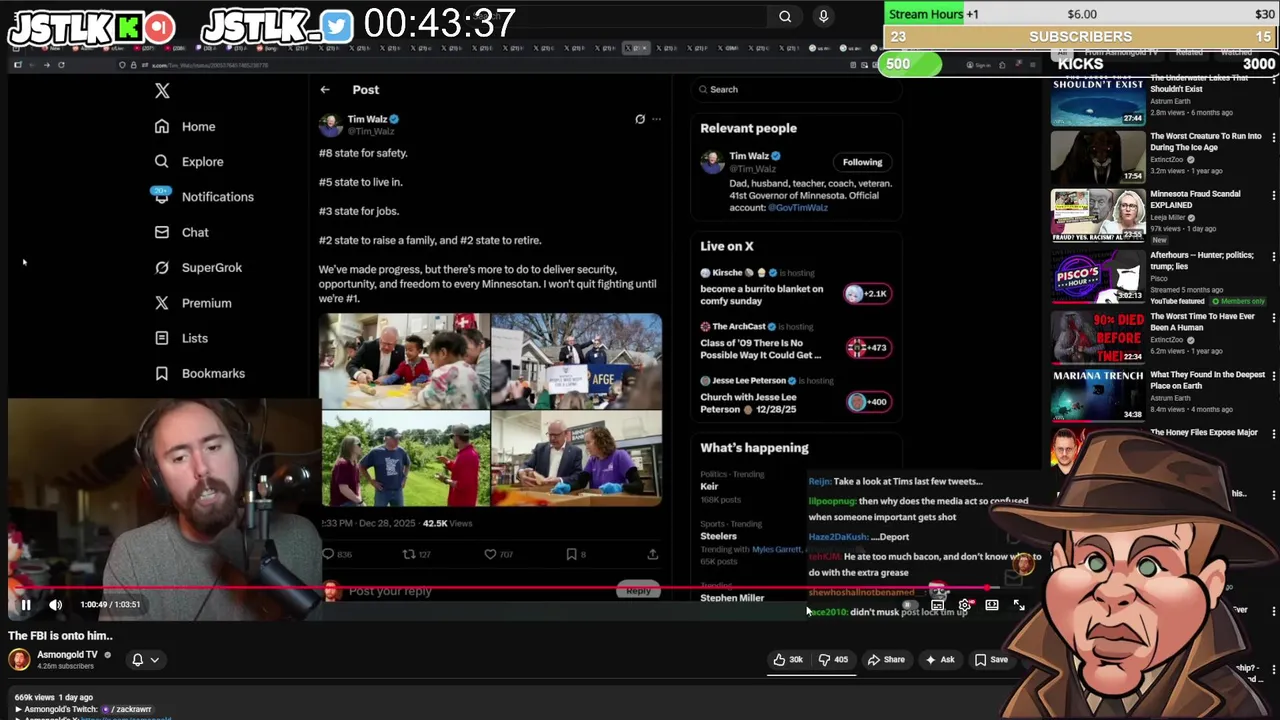
Task: Click the voice search microphone icon
Action: (x=823, y=16)
